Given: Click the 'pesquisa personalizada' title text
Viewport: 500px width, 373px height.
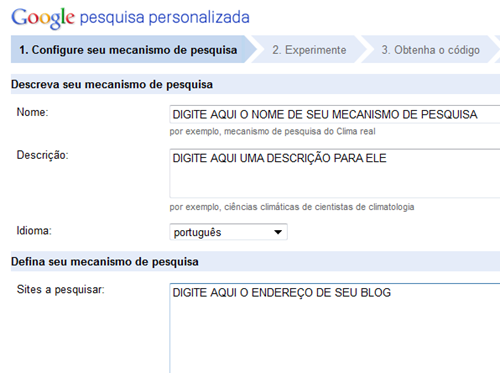Looking at the screenshot, I should coord(165,18).
